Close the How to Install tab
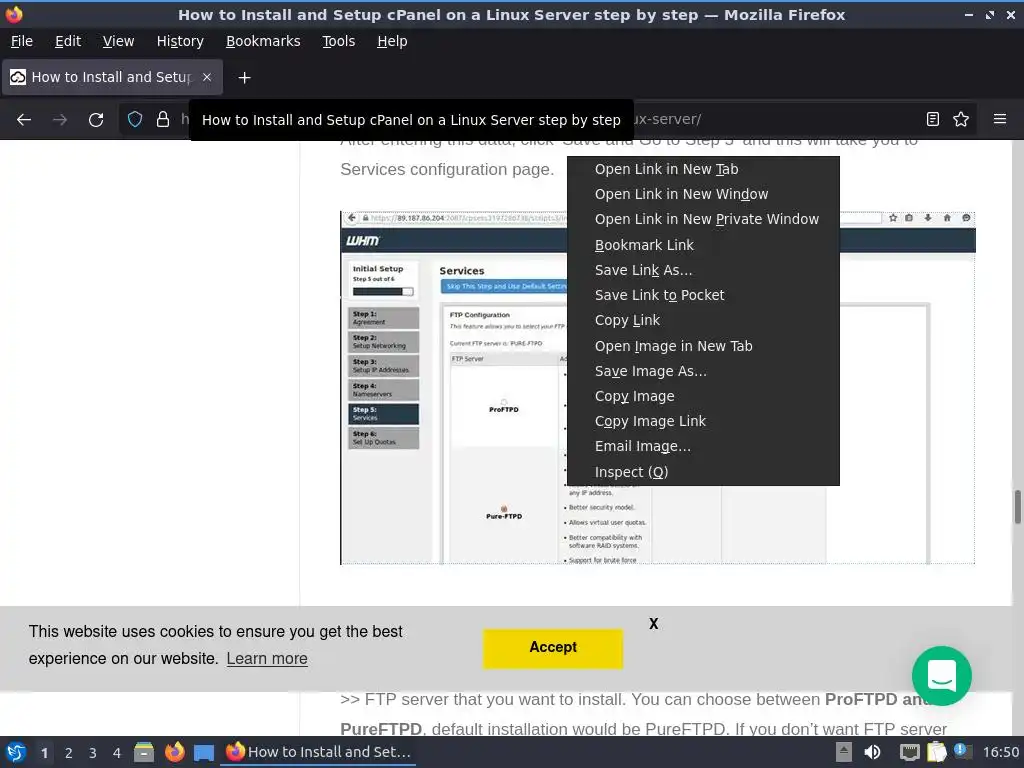The height and width of the screenshot is (768, 1024). pos(207,77)
